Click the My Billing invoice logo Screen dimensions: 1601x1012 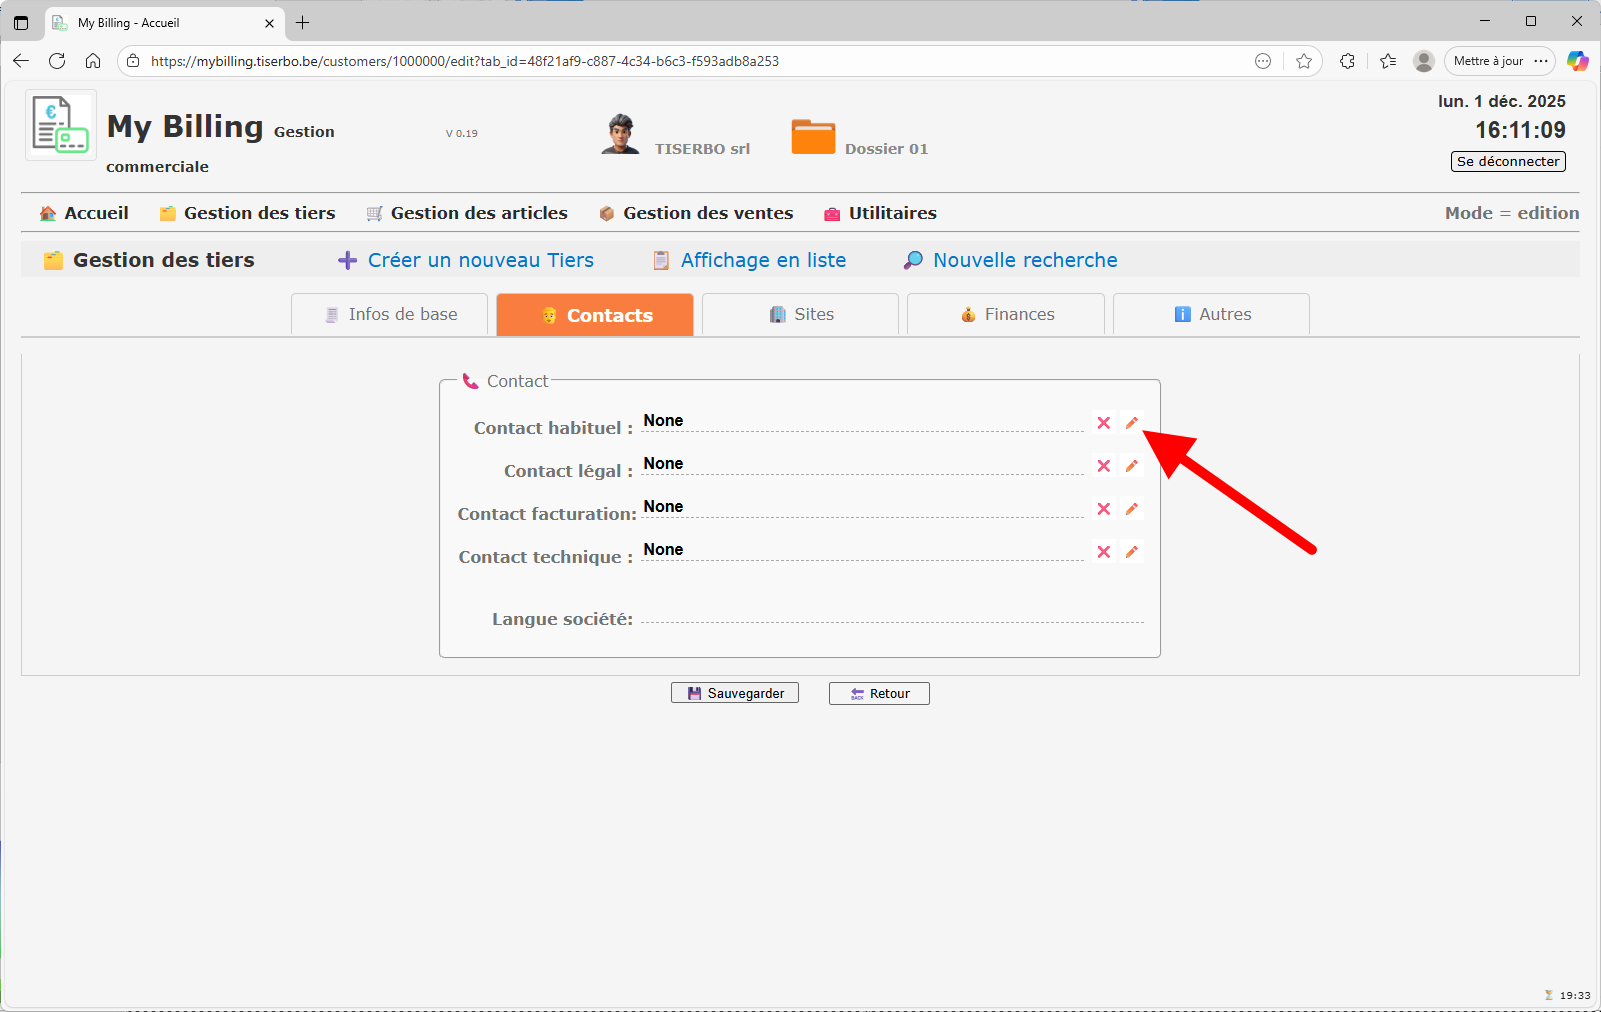click(x=60, y=125)
